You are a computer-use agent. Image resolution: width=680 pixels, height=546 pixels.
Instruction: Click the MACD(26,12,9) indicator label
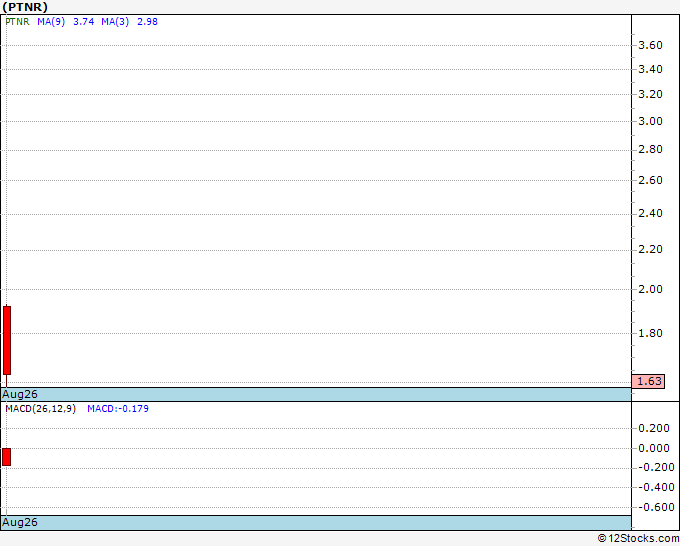pos(40,409)
